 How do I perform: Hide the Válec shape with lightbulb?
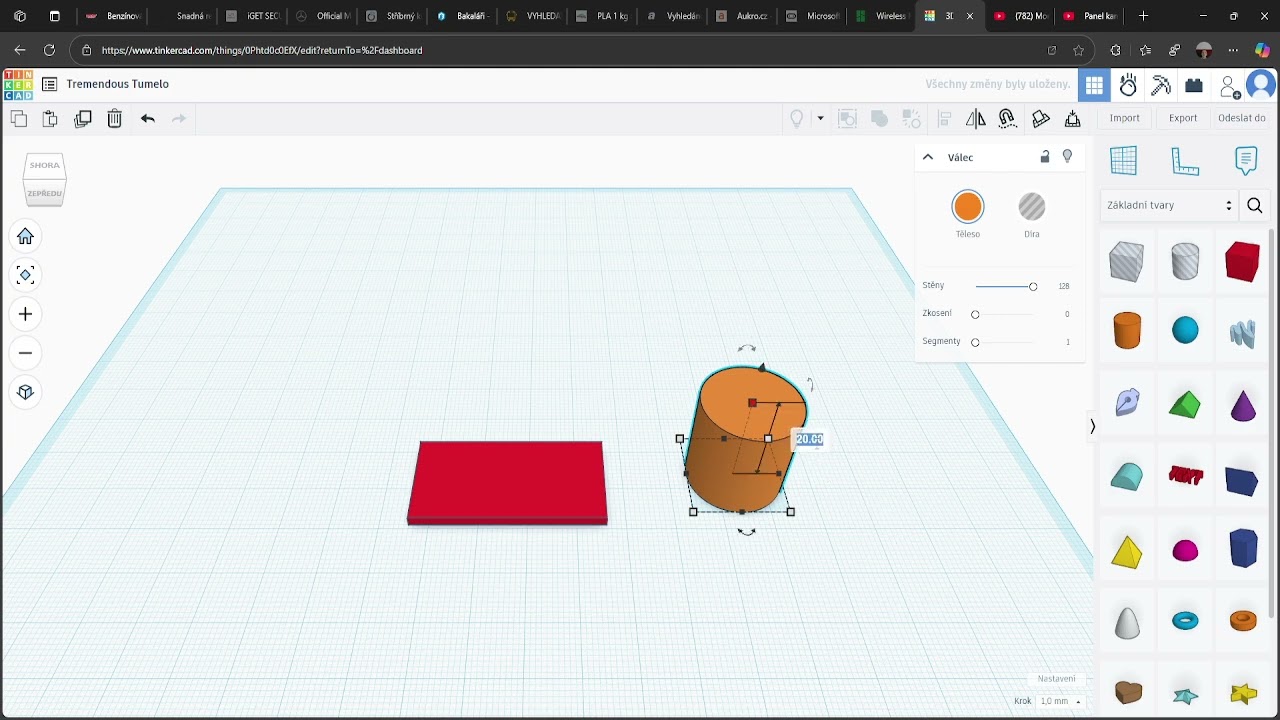pyautogui.click(x=1067, y=157)
